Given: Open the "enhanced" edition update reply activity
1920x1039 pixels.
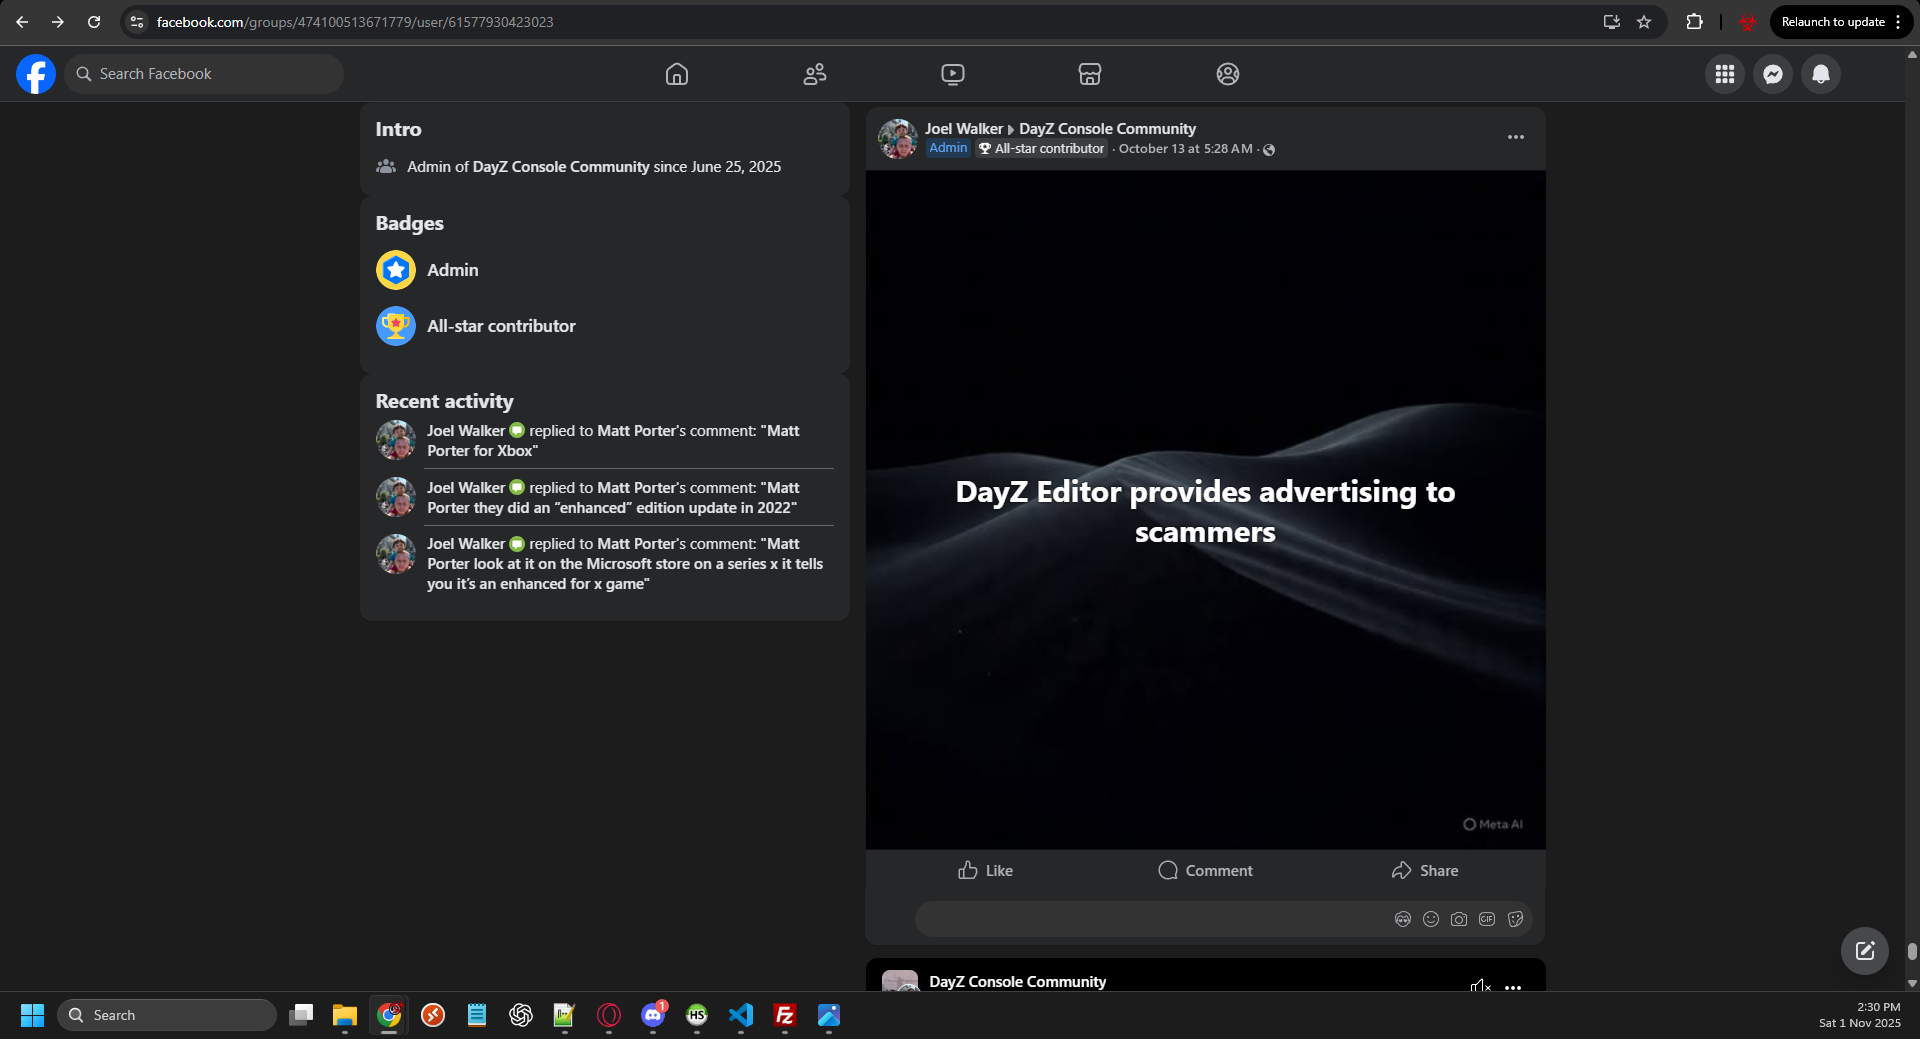Looking at the screenshot, I should click(604, 498).
